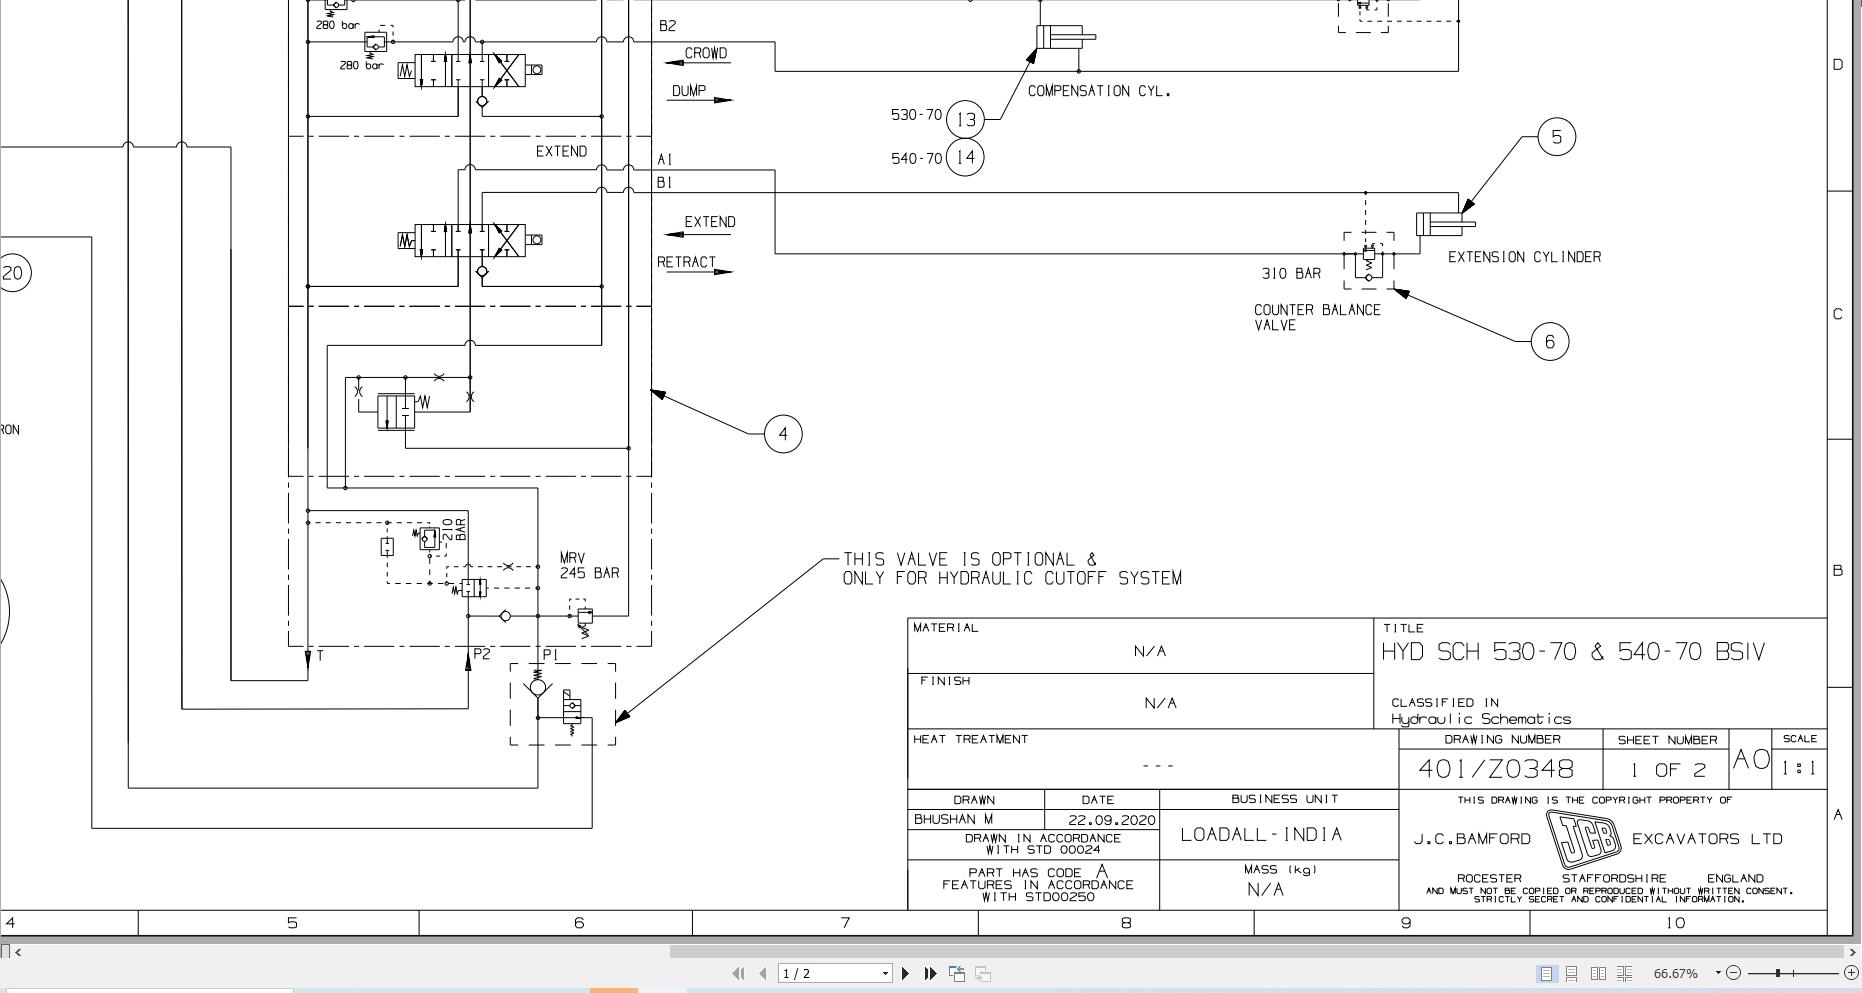The width and height of the screenshot is (1862, 993).
Task: Click the EXTENSION CYLINDER label
Action: click(1525, 257)
